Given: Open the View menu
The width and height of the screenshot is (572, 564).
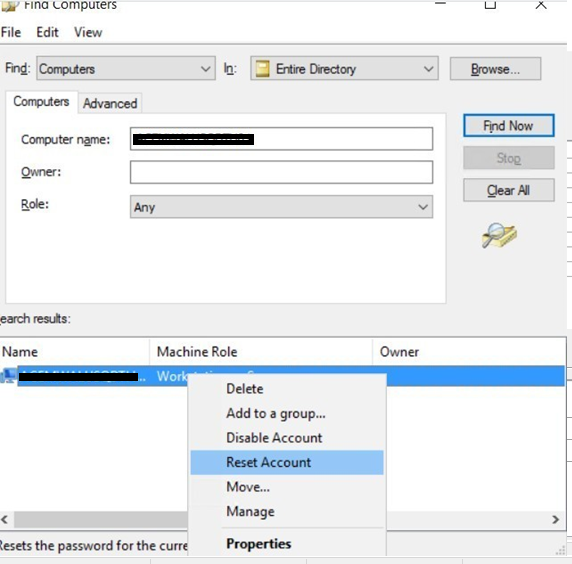Looking at the screenshot, I should click(88, 32).
